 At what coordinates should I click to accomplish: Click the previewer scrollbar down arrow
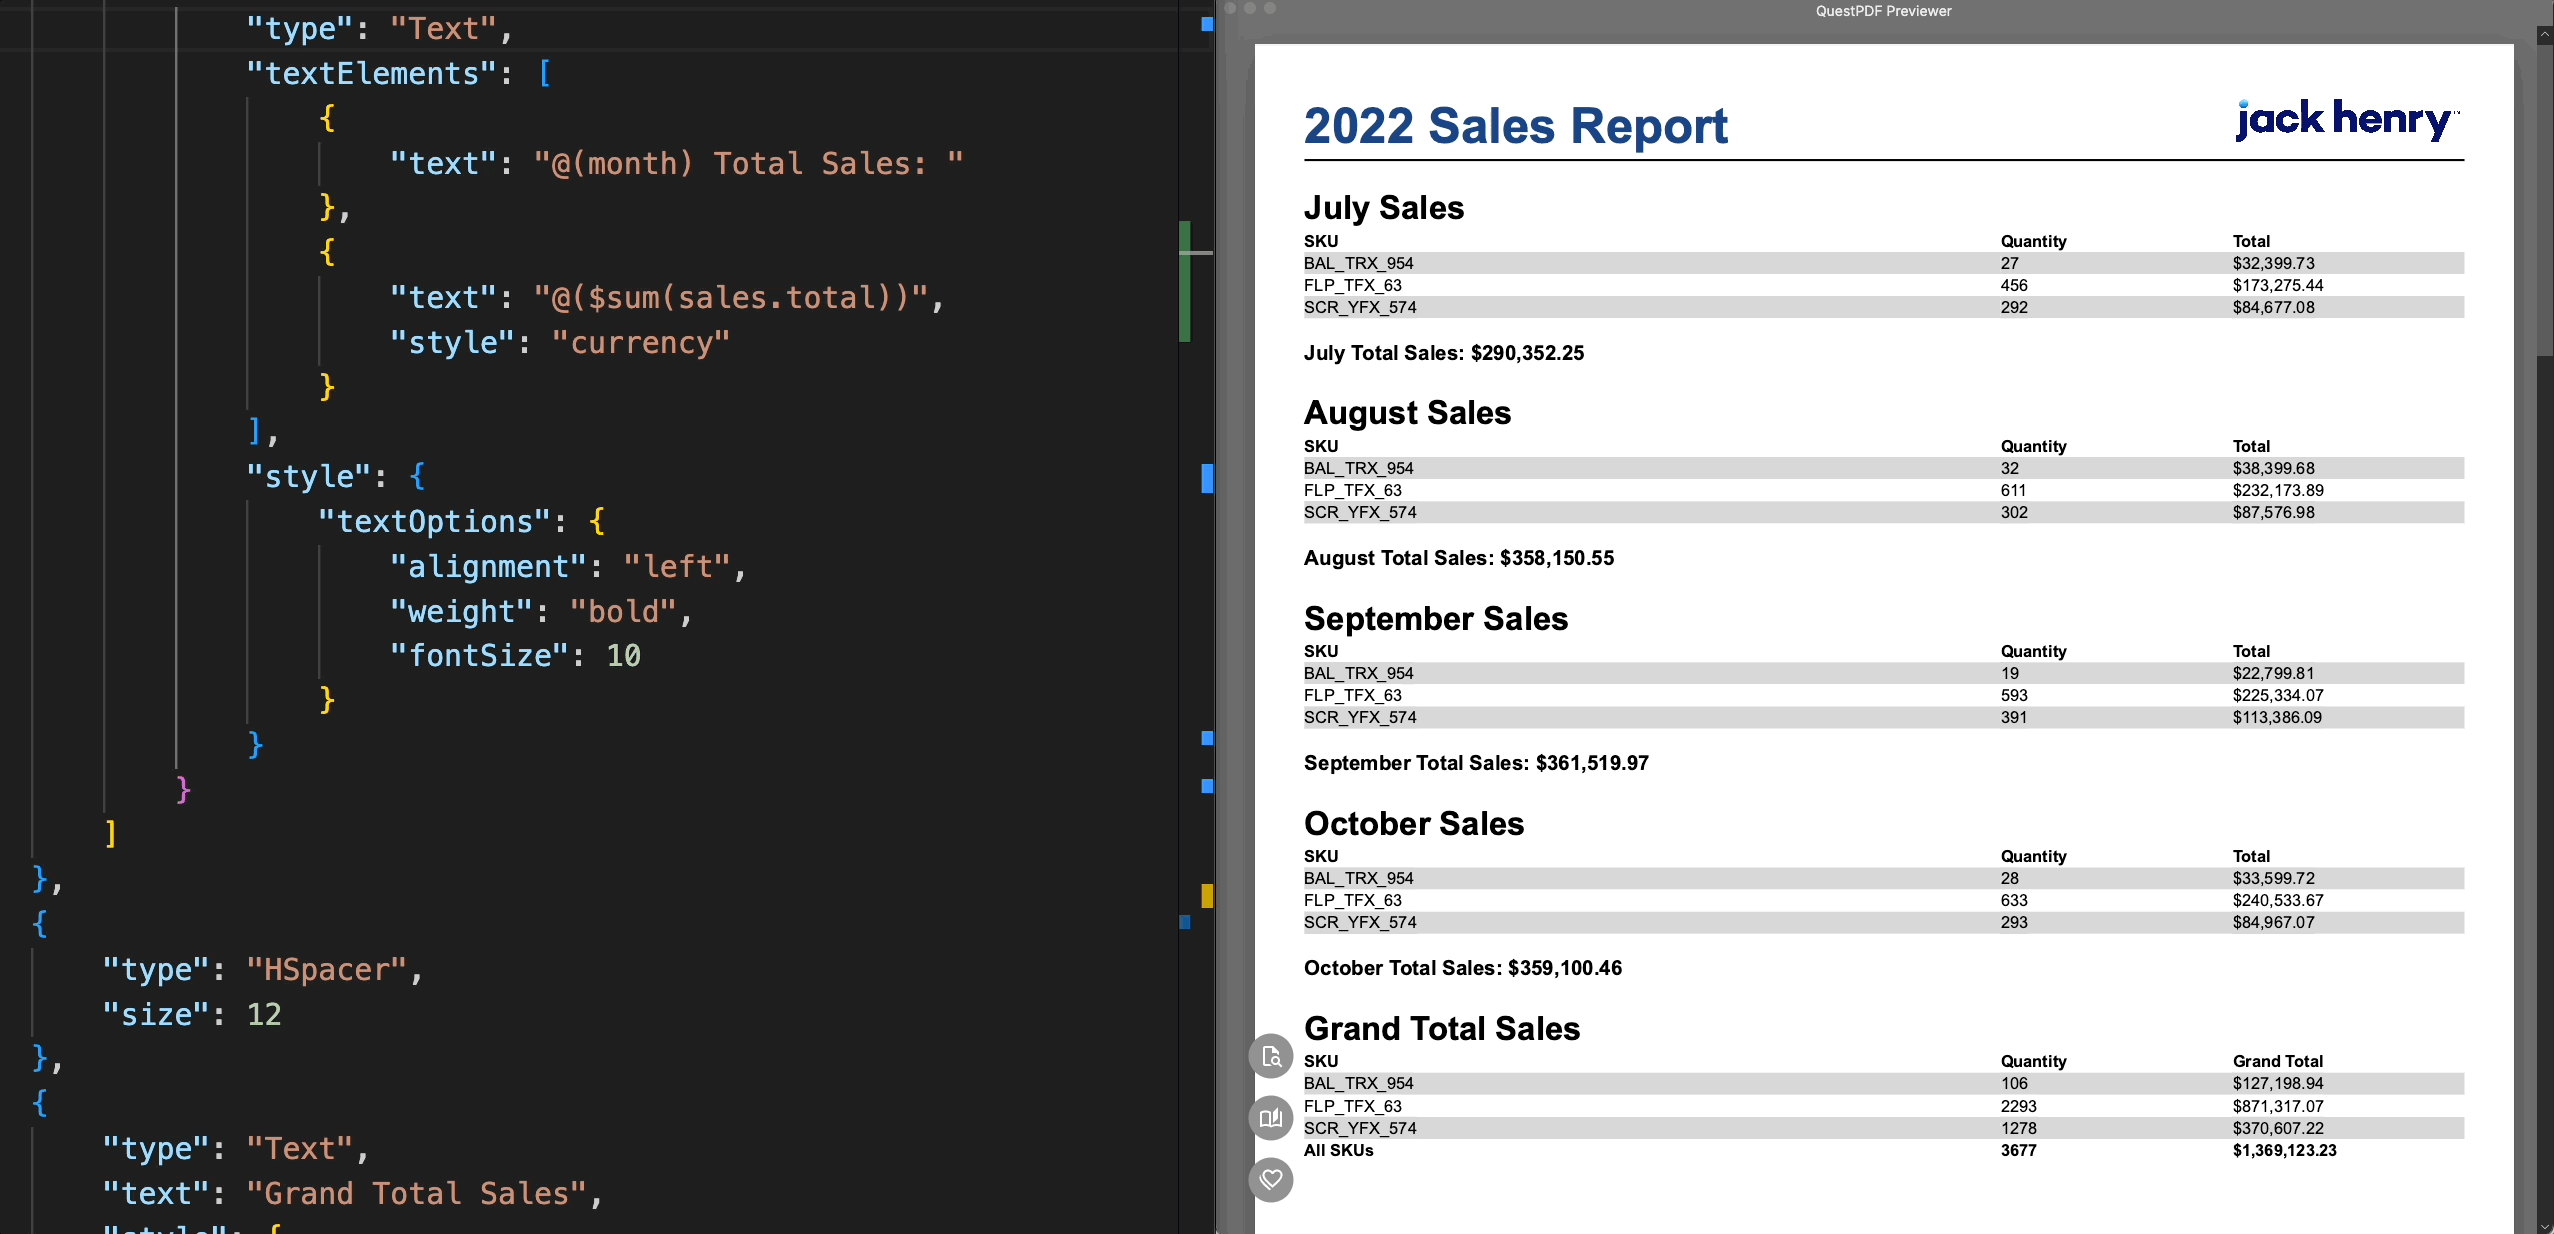[x=2545, y=1225]
